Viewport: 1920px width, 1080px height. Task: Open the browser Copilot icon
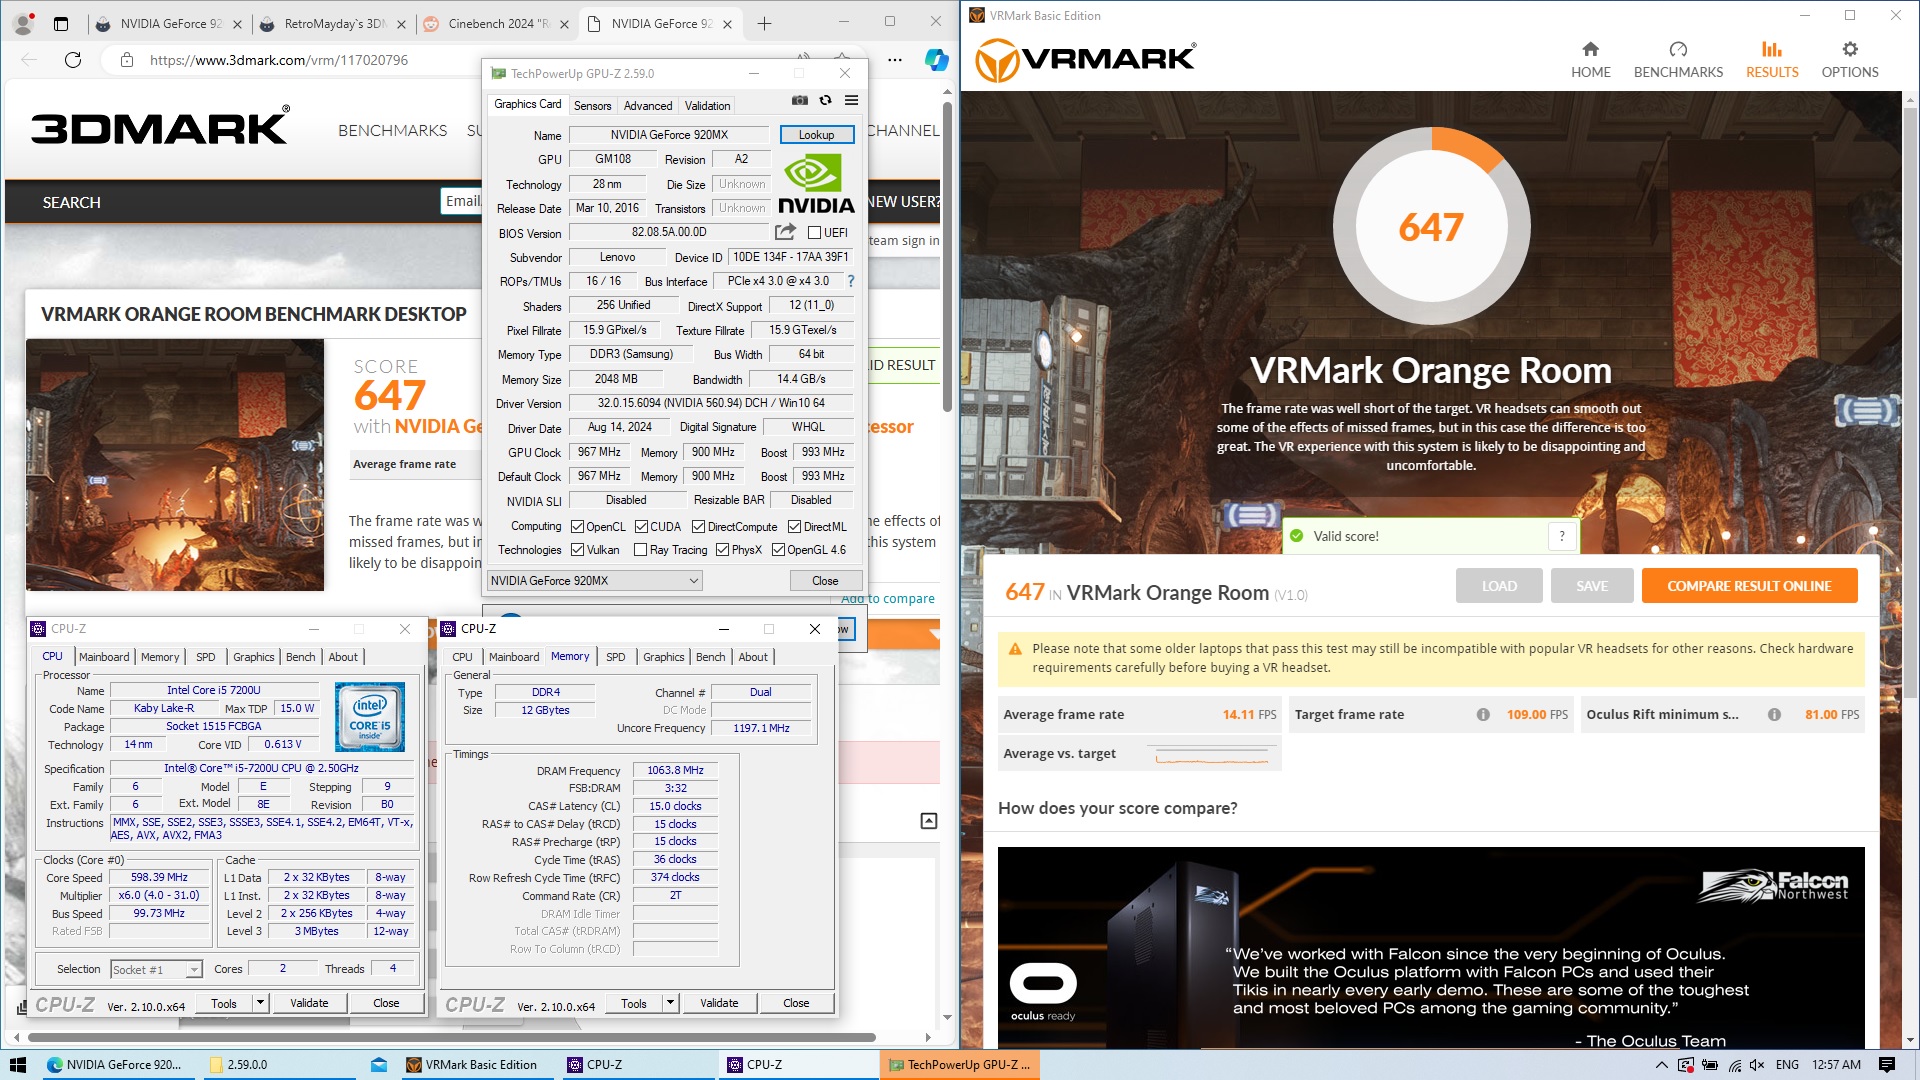936,60
